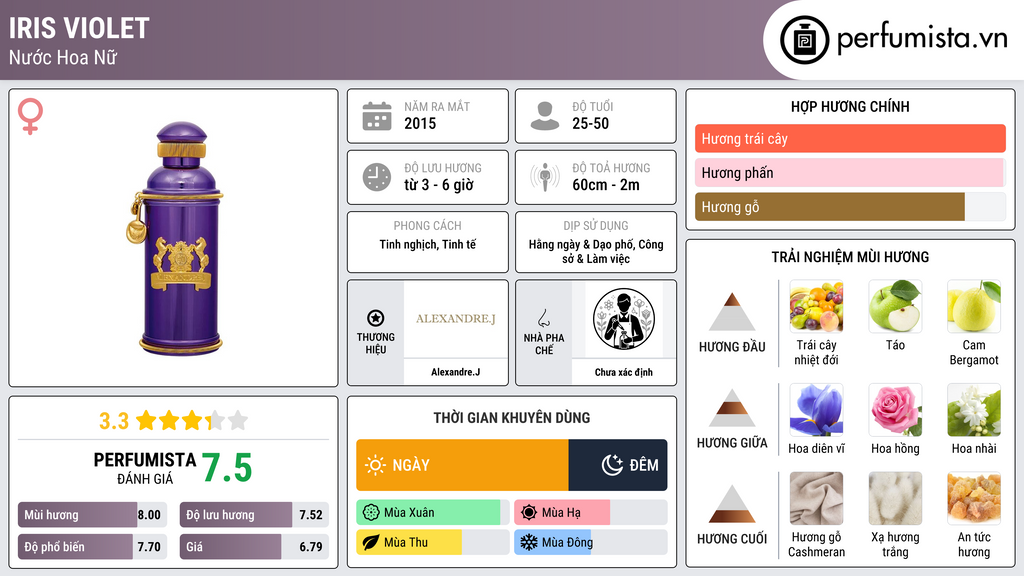Click the IRIS VIOLET title

(x=79, y=28)
